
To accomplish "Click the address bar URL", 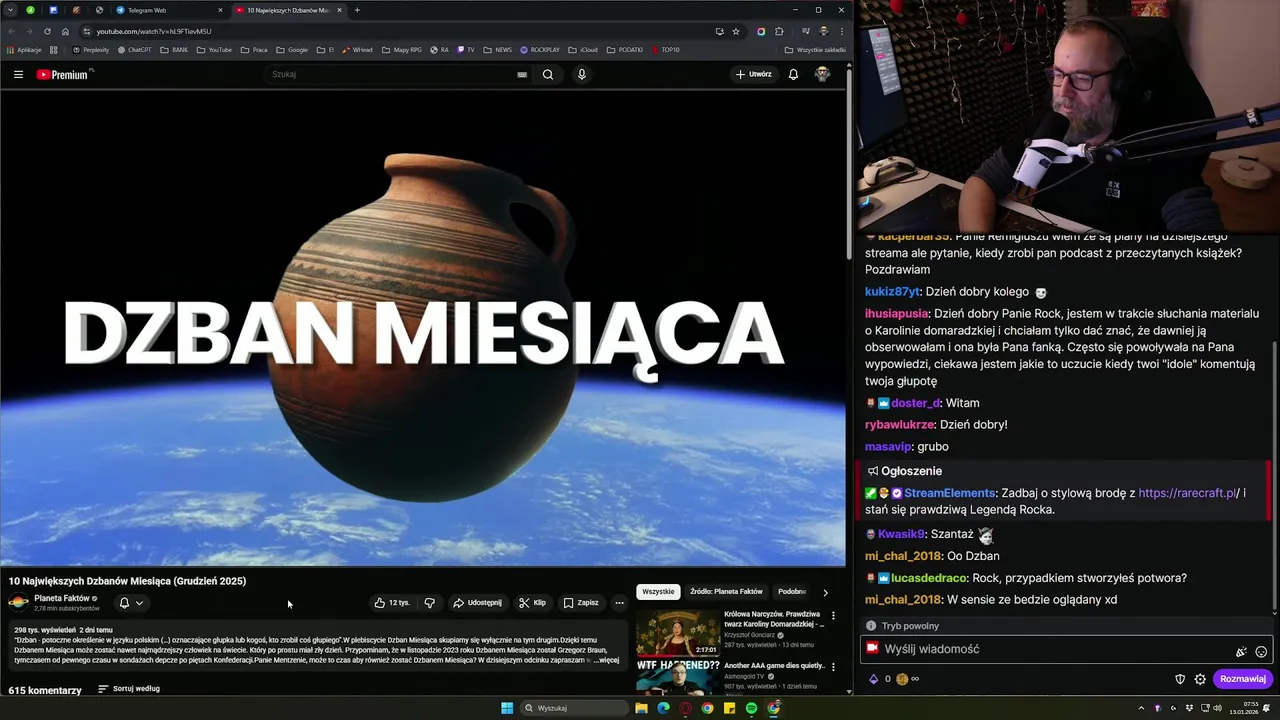I will [154, 31].
